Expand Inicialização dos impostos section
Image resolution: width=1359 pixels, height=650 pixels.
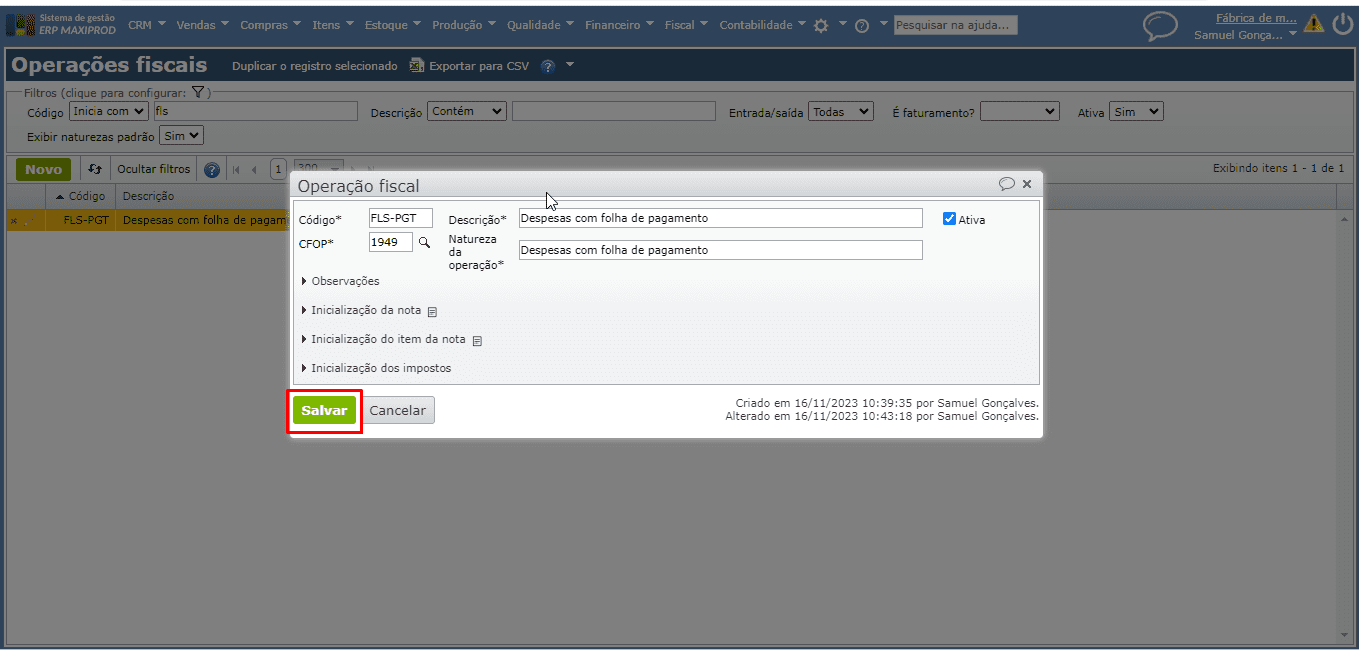[x=376, y=368]
